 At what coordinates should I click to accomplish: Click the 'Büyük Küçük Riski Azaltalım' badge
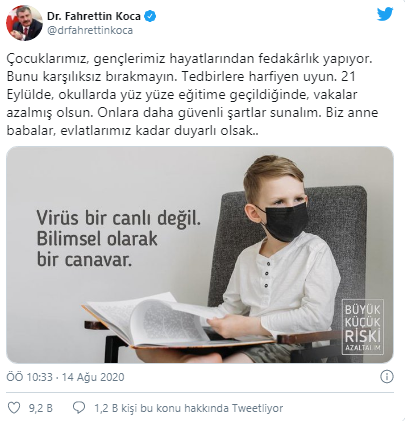tap(363, 327)
